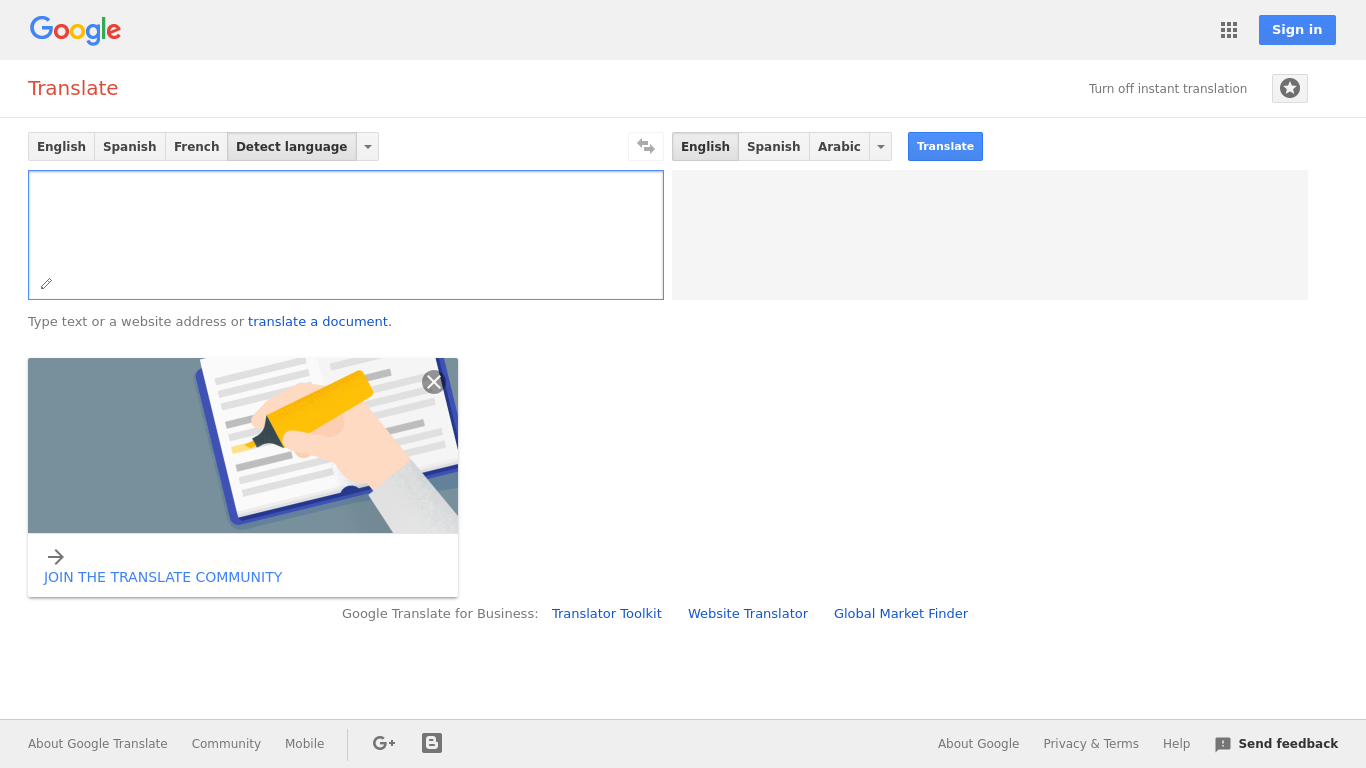Viewport: 1366px width, 768px height.
Task: Click the community promo illustration
Action: (x=243, y=446)
